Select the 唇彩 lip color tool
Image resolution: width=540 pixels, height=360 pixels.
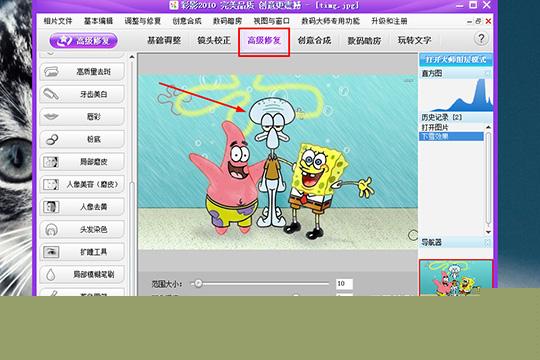coord(82,117)
